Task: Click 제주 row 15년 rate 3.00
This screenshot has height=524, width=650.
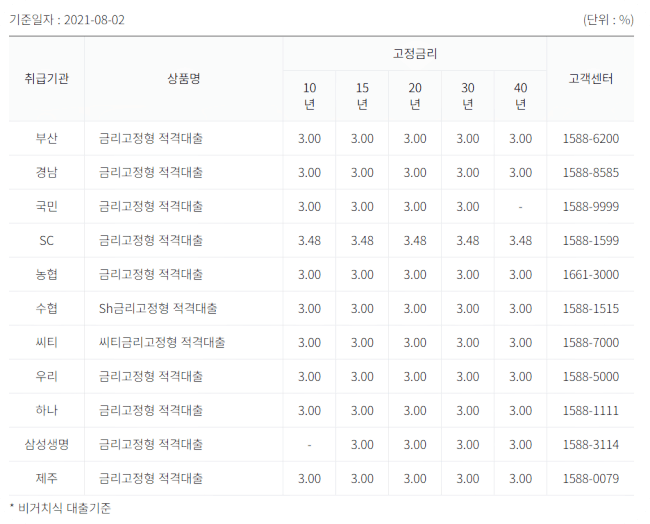Action: 362,478
